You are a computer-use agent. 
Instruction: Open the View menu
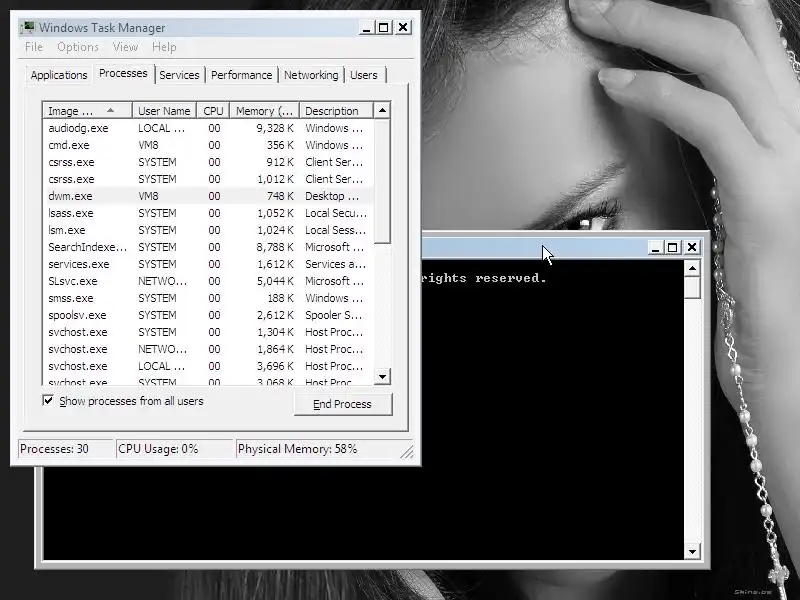point(125,47)
